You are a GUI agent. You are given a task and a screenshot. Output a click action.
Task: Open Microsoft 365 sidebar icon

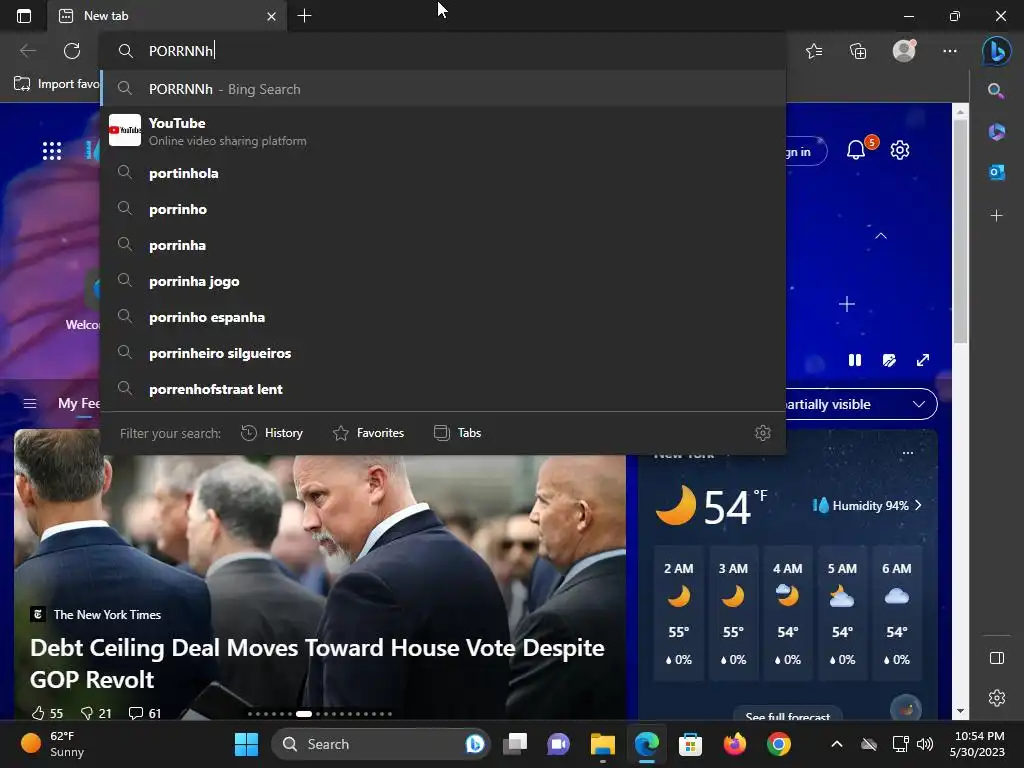[x=997, y=132]
